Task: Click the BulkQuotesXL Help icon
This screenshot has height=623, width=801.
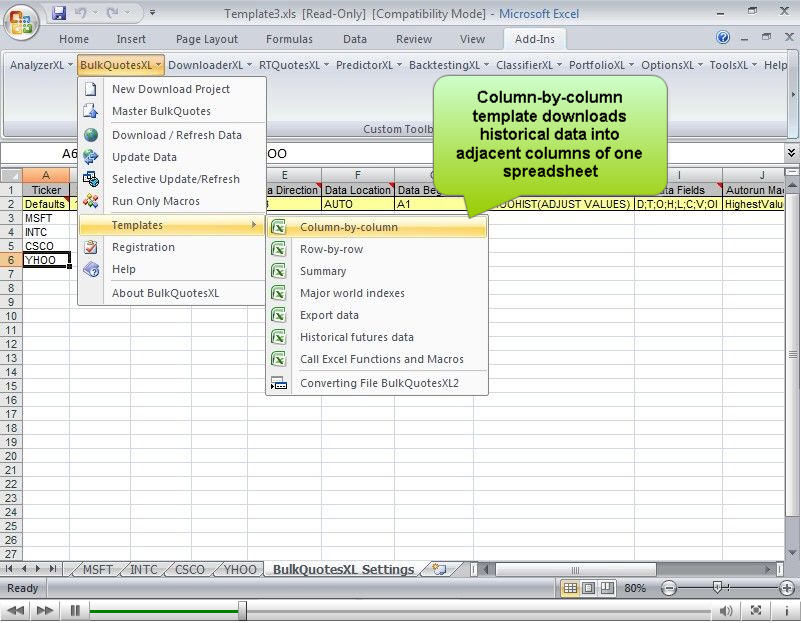Action: [x=91, y=269]
